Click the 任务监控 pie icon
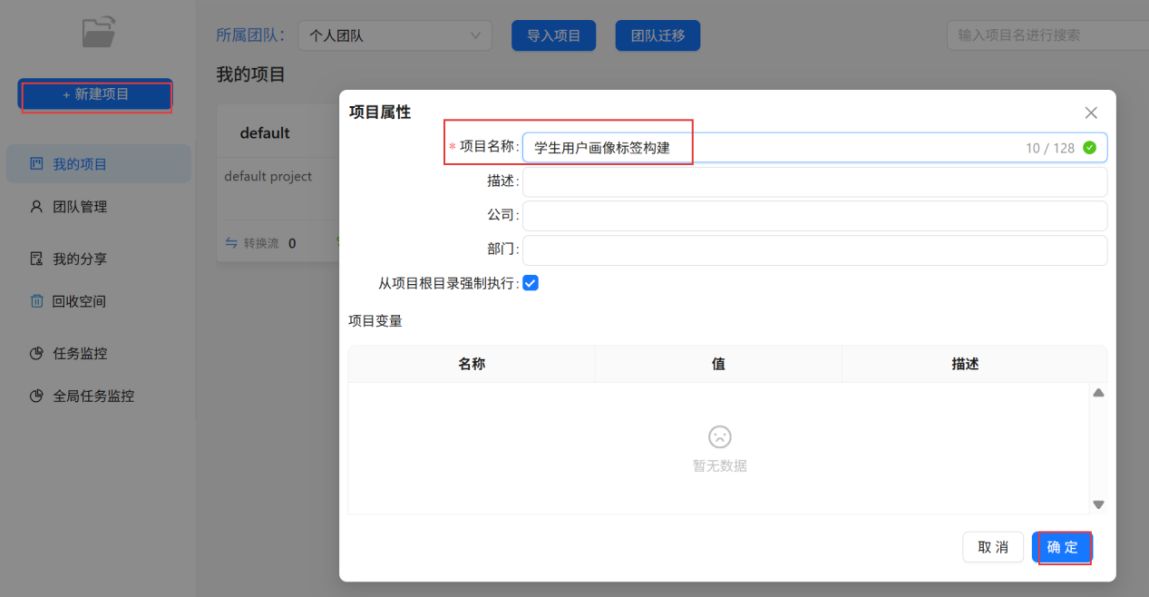Image resolution: width=1149 pixels, height=597 pixels. point(36,353)
